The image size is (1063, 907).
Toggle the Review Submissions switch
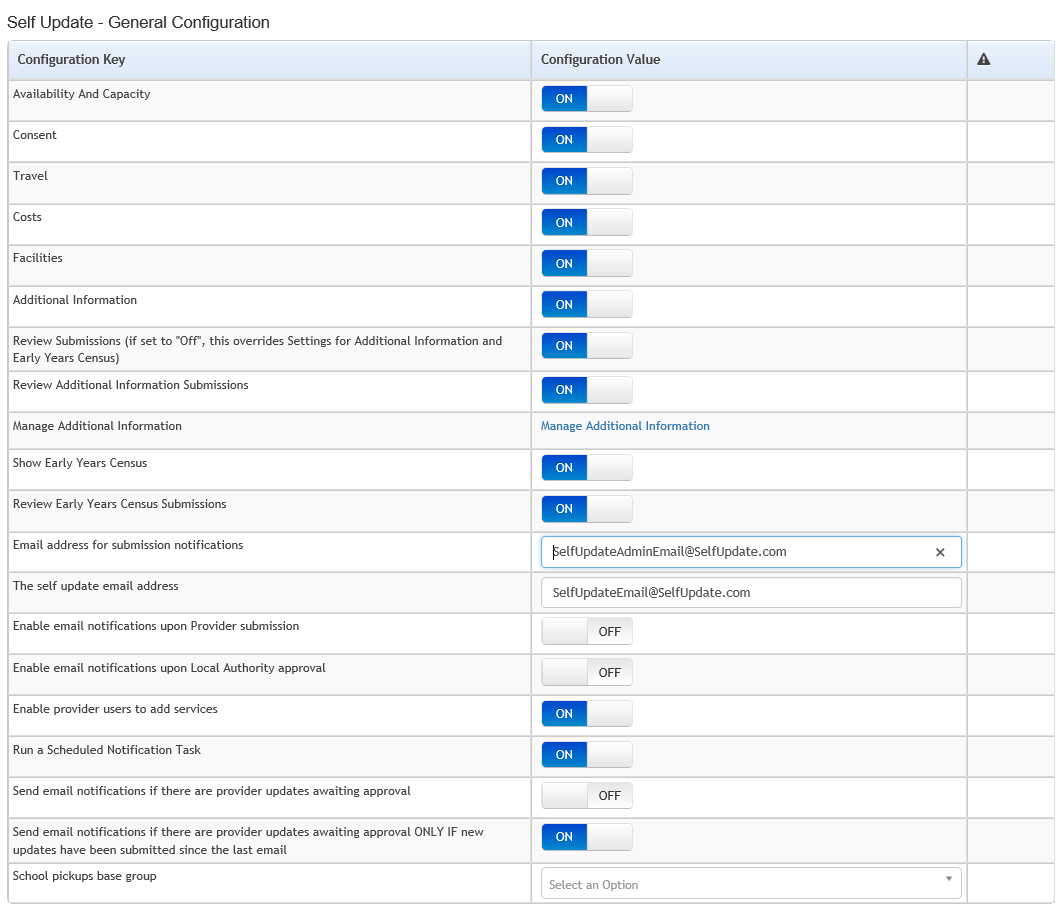pyautogui.click(x=586, y=346)
